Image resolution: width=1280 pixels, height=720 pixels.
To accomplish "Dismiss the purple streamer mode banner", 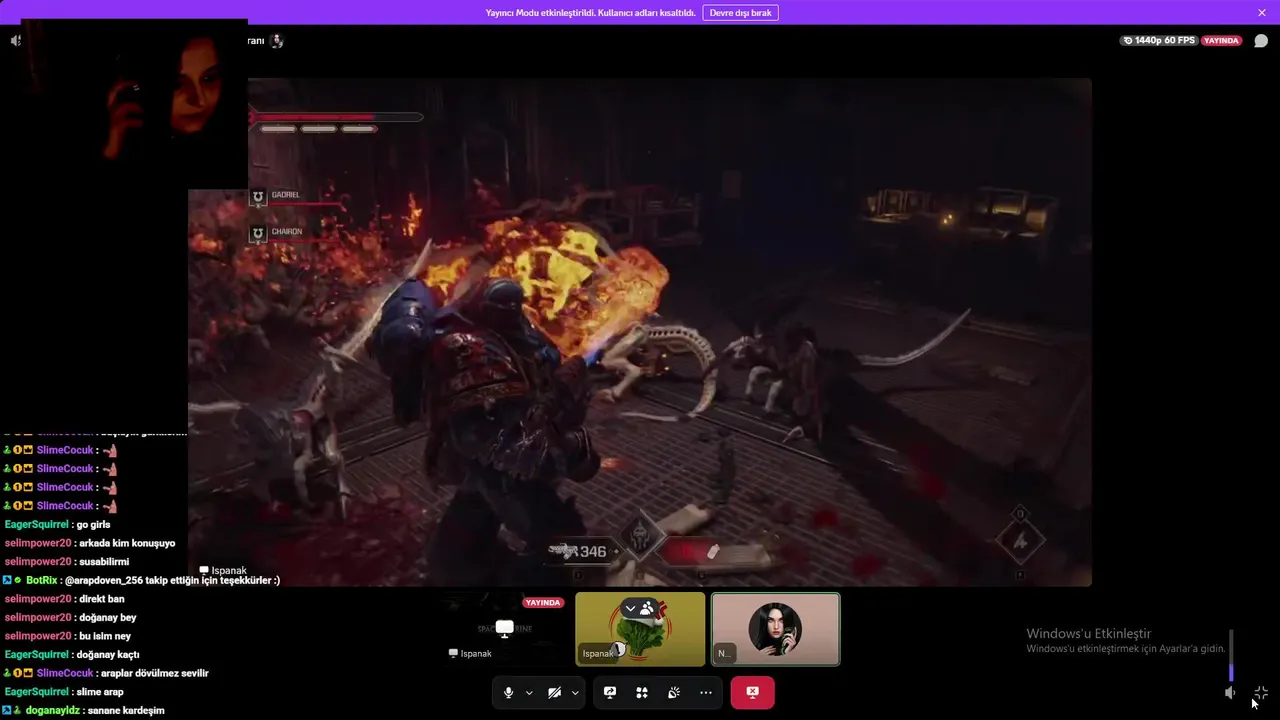I will (x=1262, y=13).
